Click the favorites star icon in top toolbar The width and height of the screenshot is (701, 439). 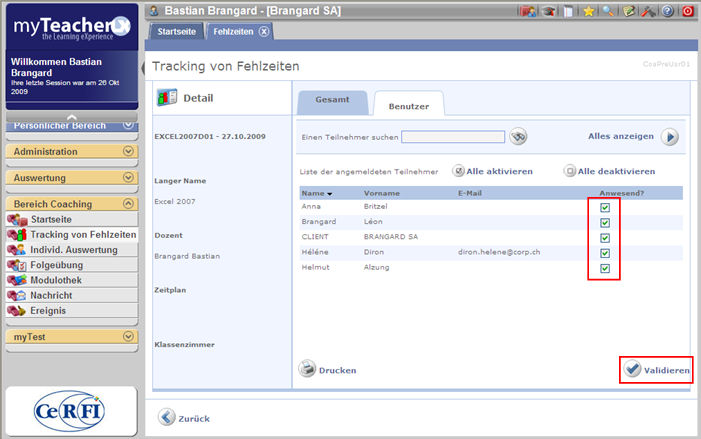589,11
